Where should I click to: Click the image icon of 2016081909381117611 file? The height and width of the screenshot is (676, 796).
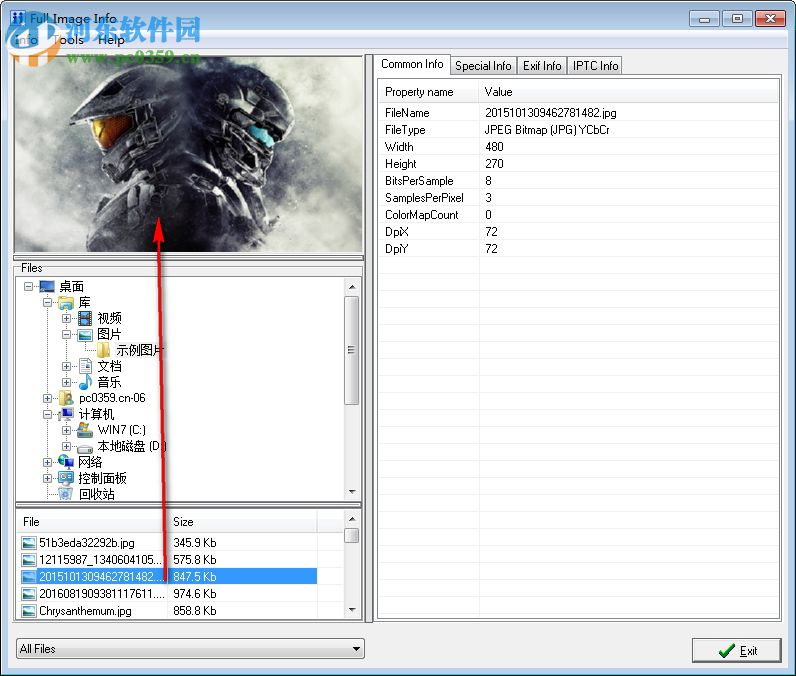tap(29, 594)
